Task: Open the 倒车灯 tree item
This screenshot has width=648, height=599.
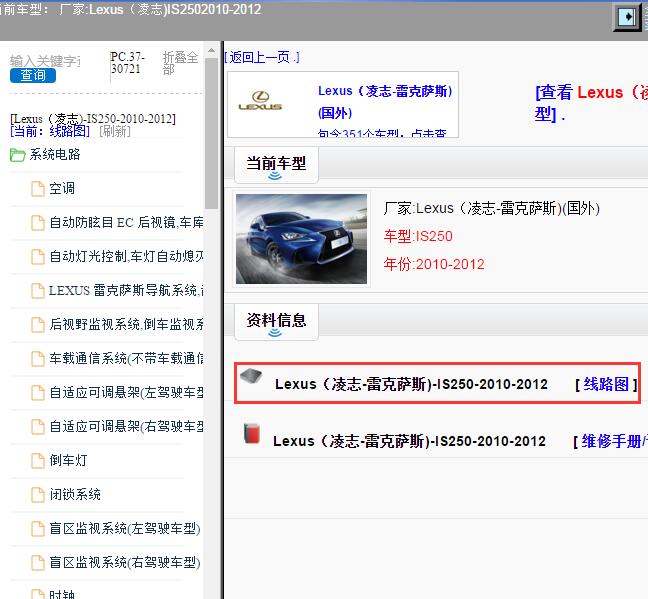Action: tap(68, 461)
